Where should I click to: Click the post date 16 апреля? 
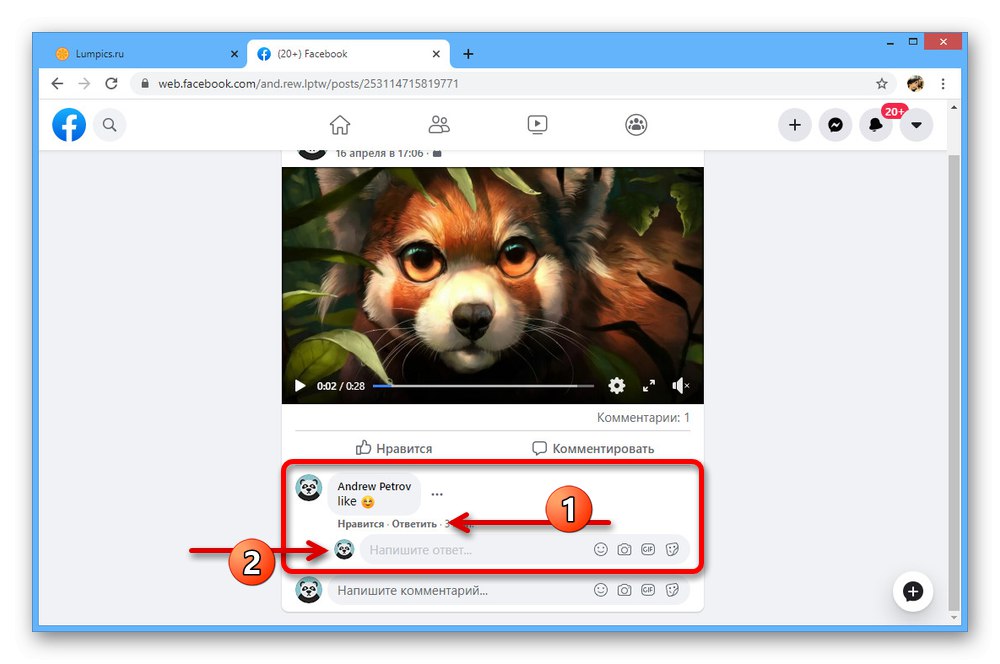click(379, 153)
